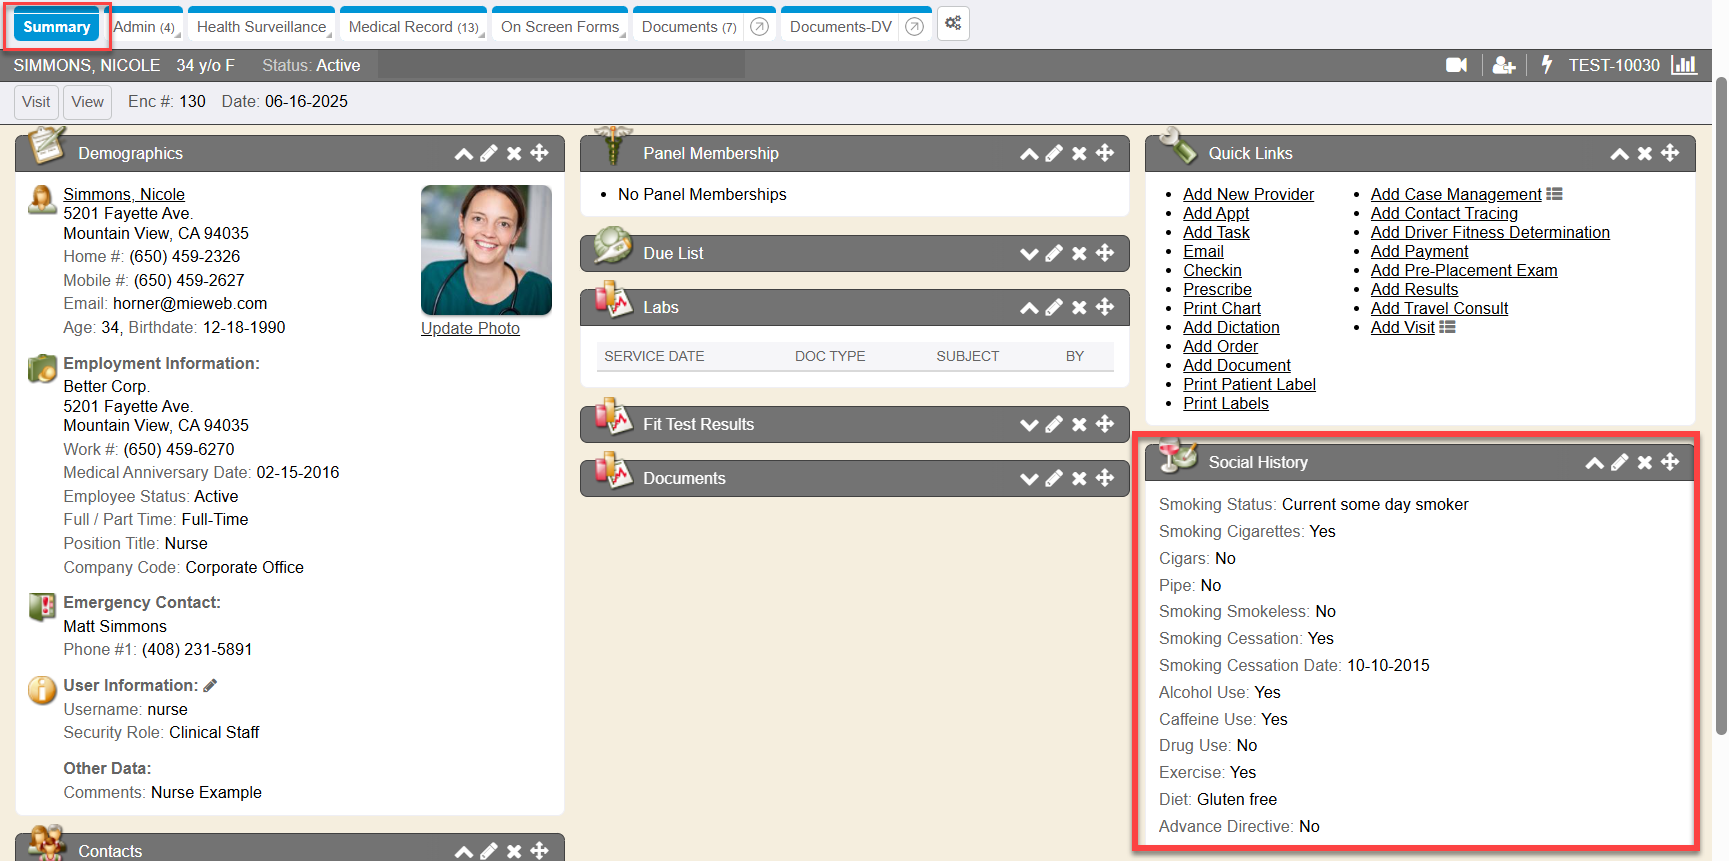Click the pencil icon next to User Information
This screenshot has height=861, width=1729.
210,686
